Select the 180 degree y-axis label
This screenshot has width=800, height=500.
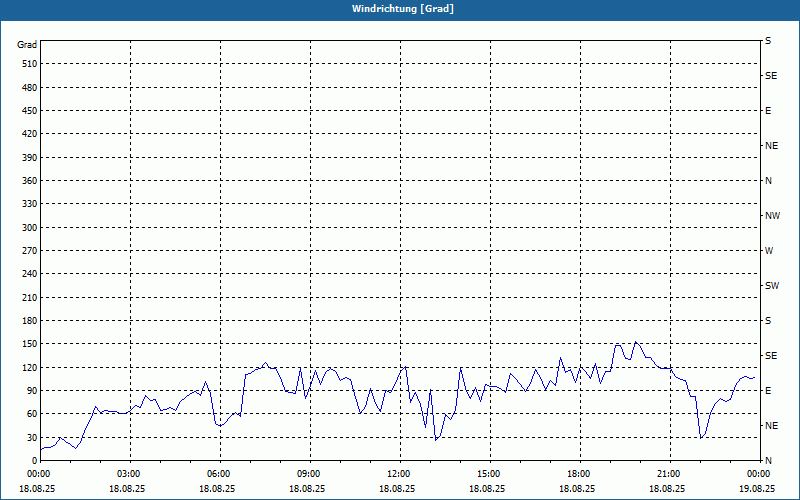[x=27, y=321]
